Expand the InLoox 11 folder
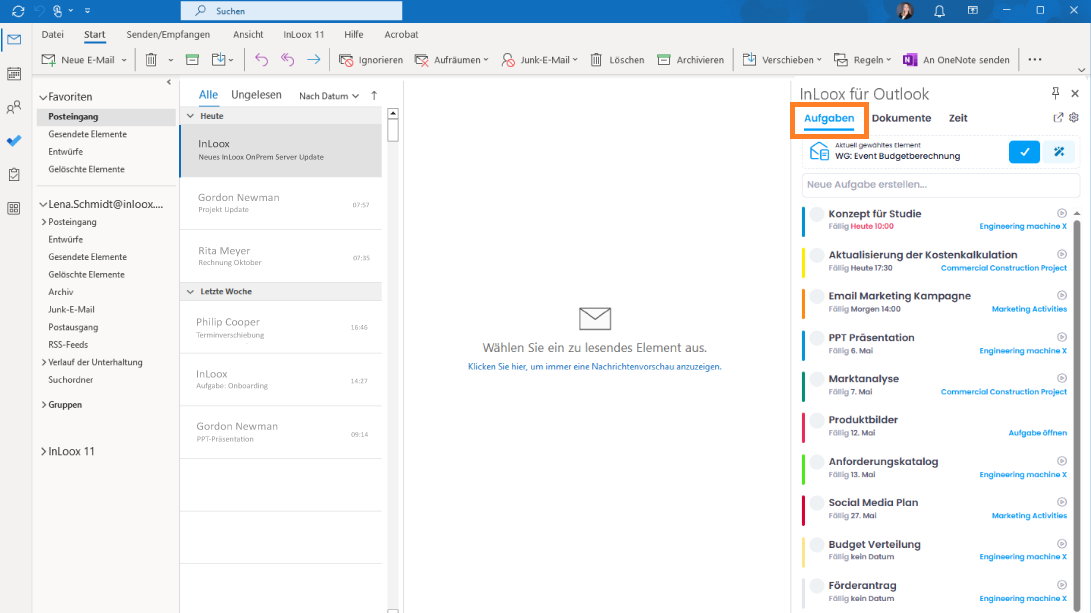Screen dimensions: 1091x613 coord(44,452)
